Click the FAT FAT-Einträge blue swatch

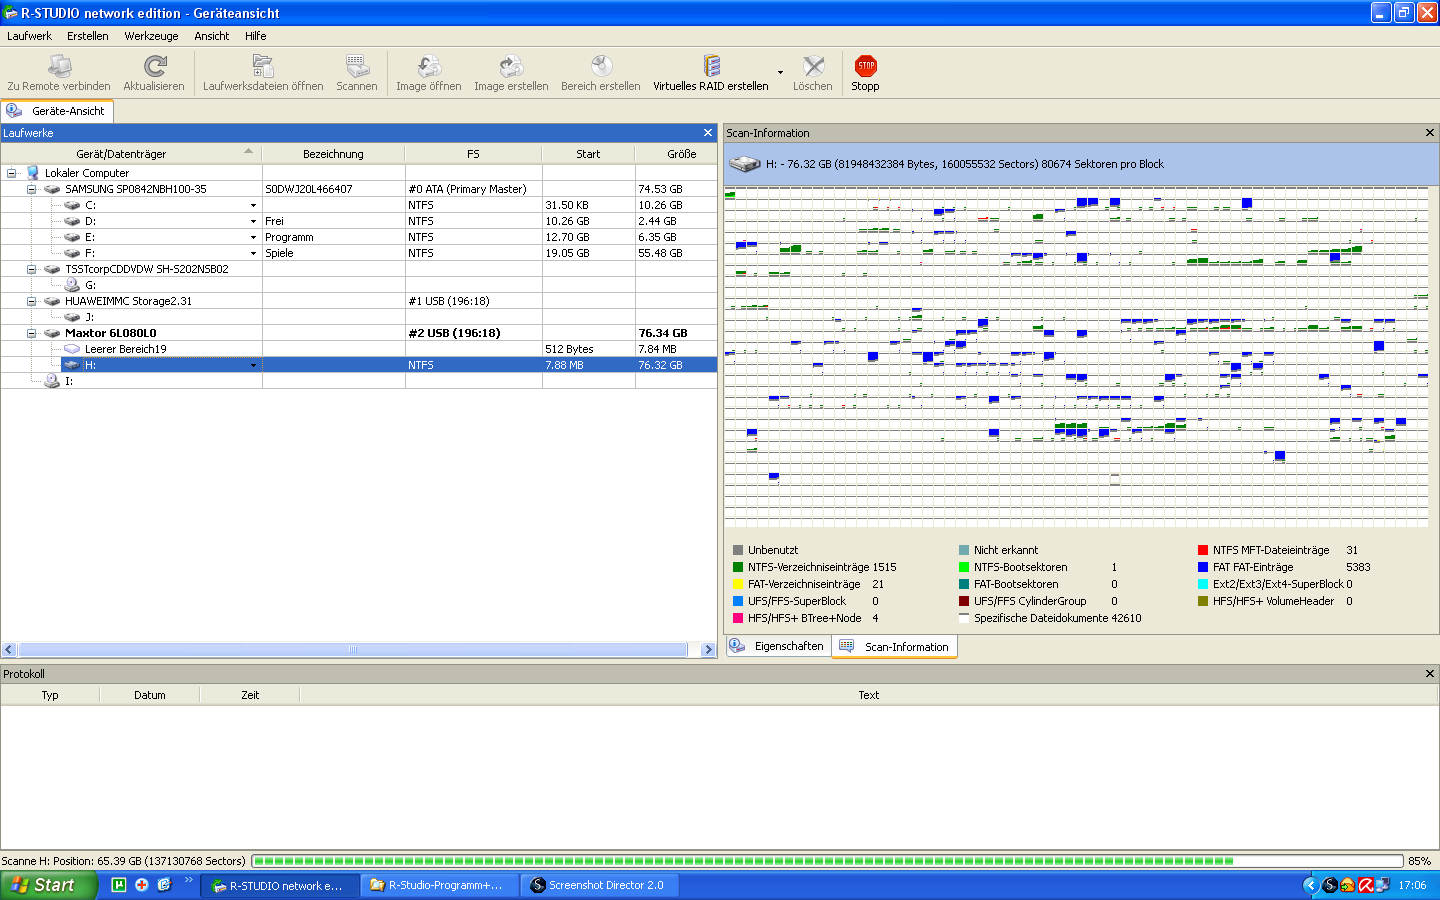[x=1203, y=567]
